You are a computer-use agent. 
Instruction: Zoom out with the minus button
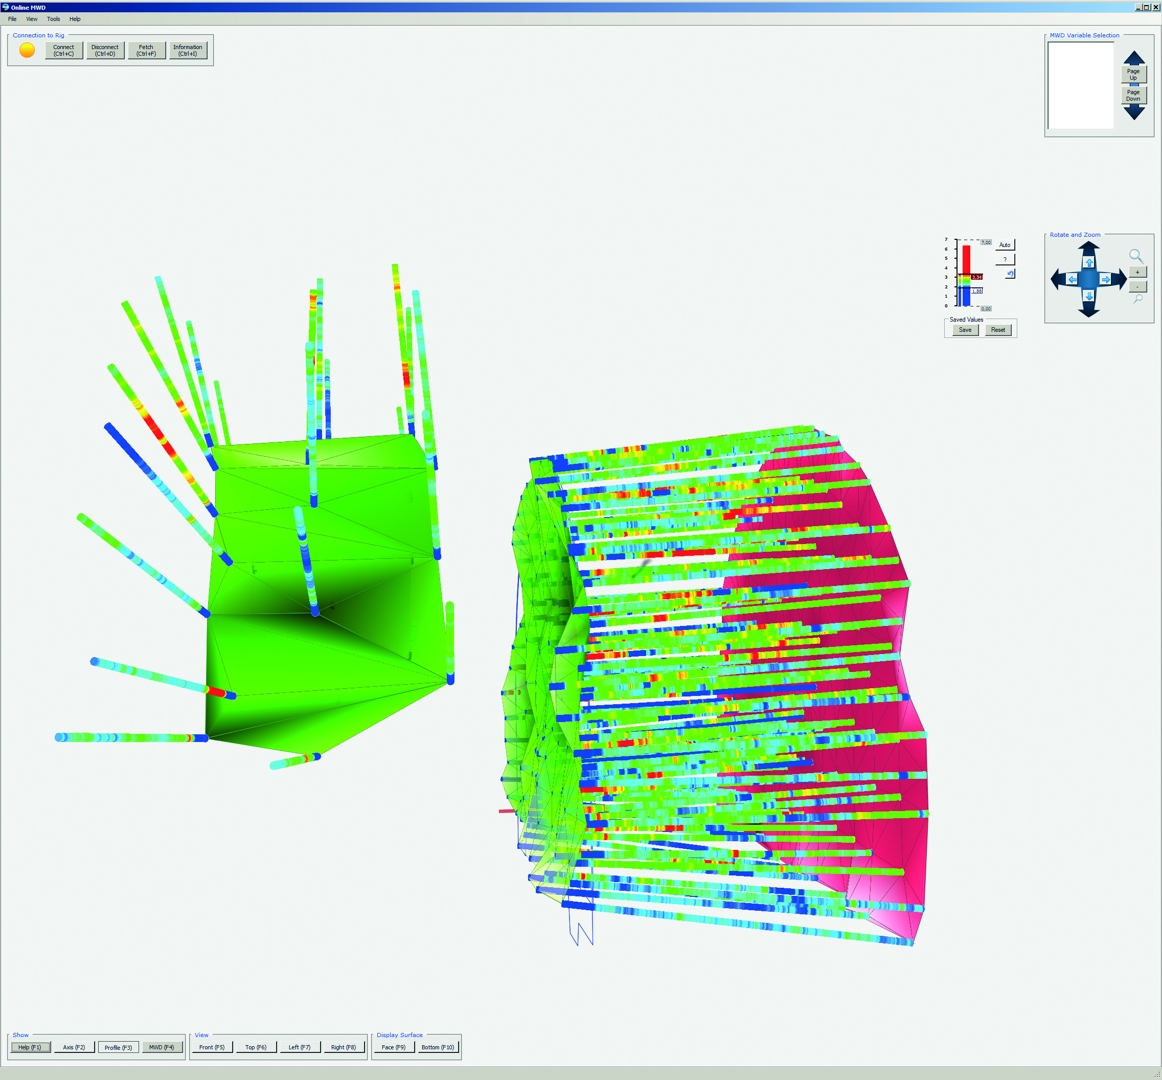1138,286
